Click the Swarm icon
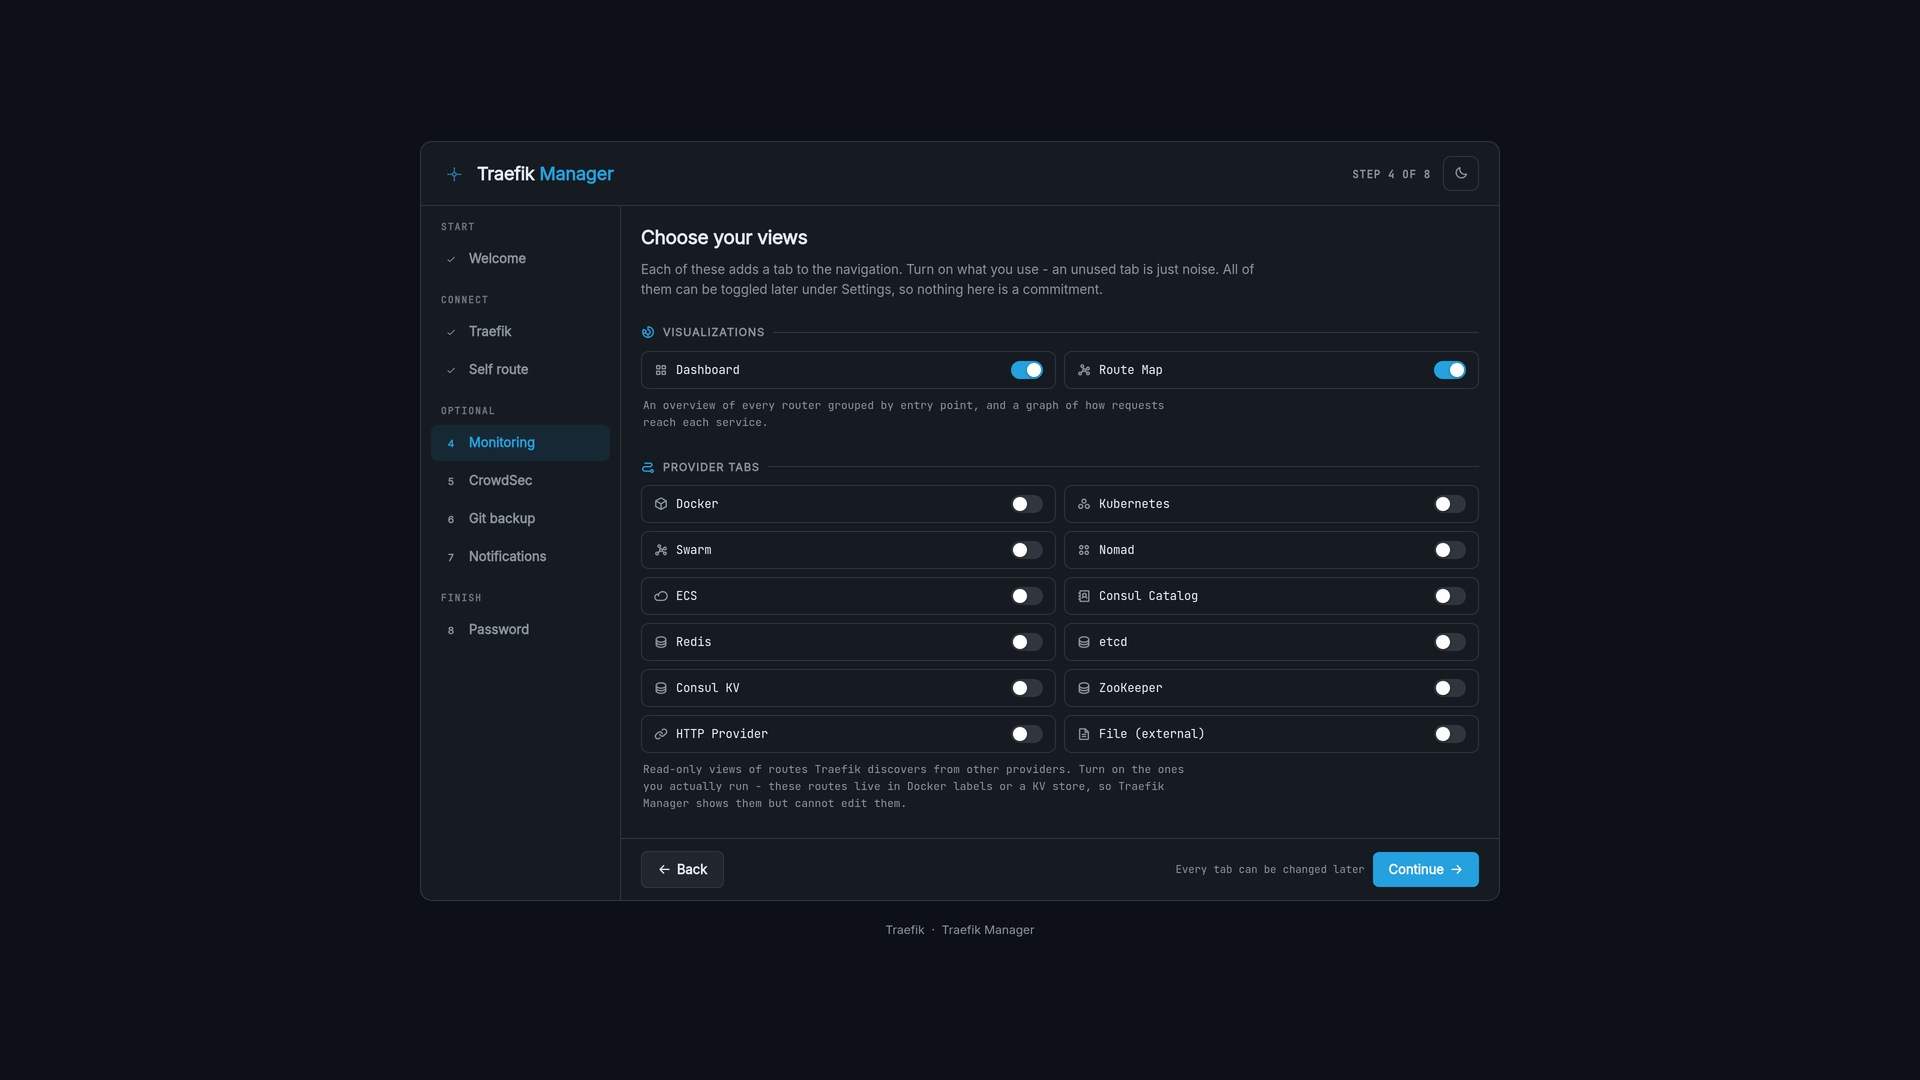Image resolution: width=1920 pixels, height=1080 pixels. (x=661, y=550)
